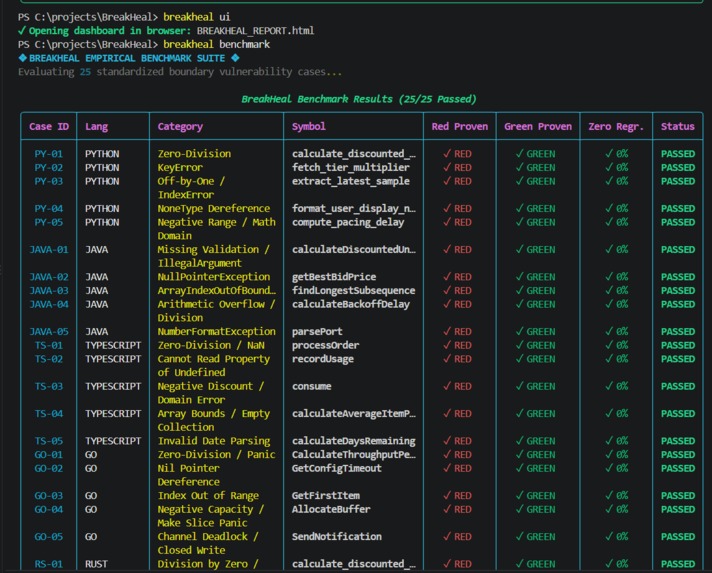The width and height of the screenshot is (712, 573).
Task: Select case ID GO-02
Action: coord(49,468)
